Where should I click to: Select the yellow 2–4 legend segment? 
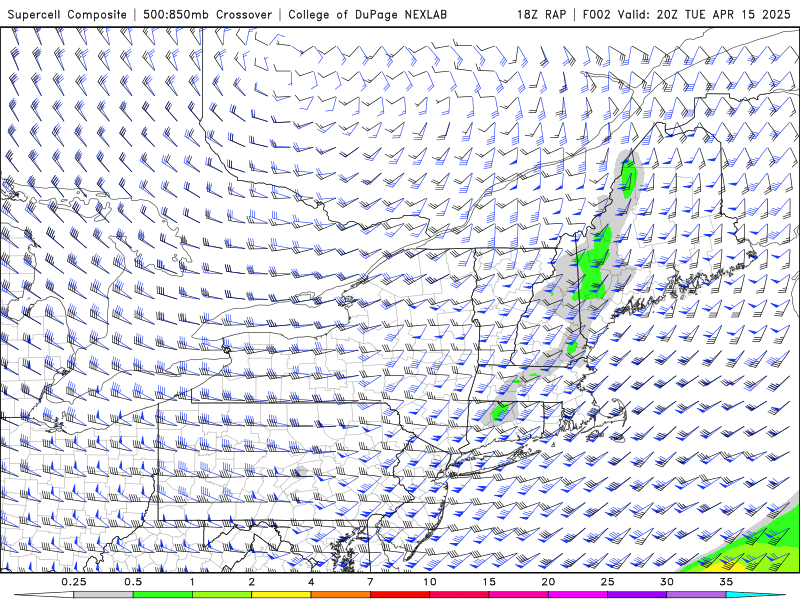click(x=281, y=595)
